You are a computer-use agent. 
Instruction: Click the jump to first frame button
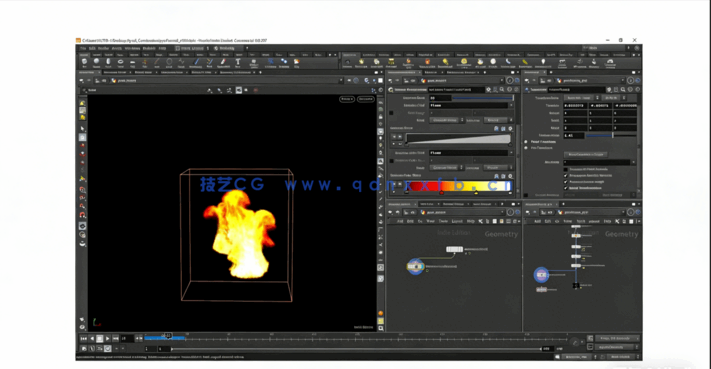tap(83, 339)
